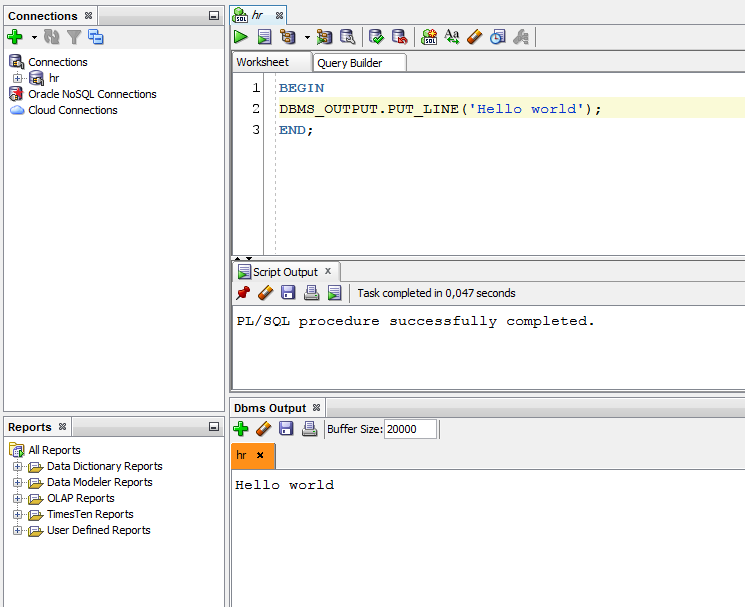Image resolution: width=745 pixels, height=607 pixels.
Task: Edit the Buffer Size field
Action: [x=410, y=429]
